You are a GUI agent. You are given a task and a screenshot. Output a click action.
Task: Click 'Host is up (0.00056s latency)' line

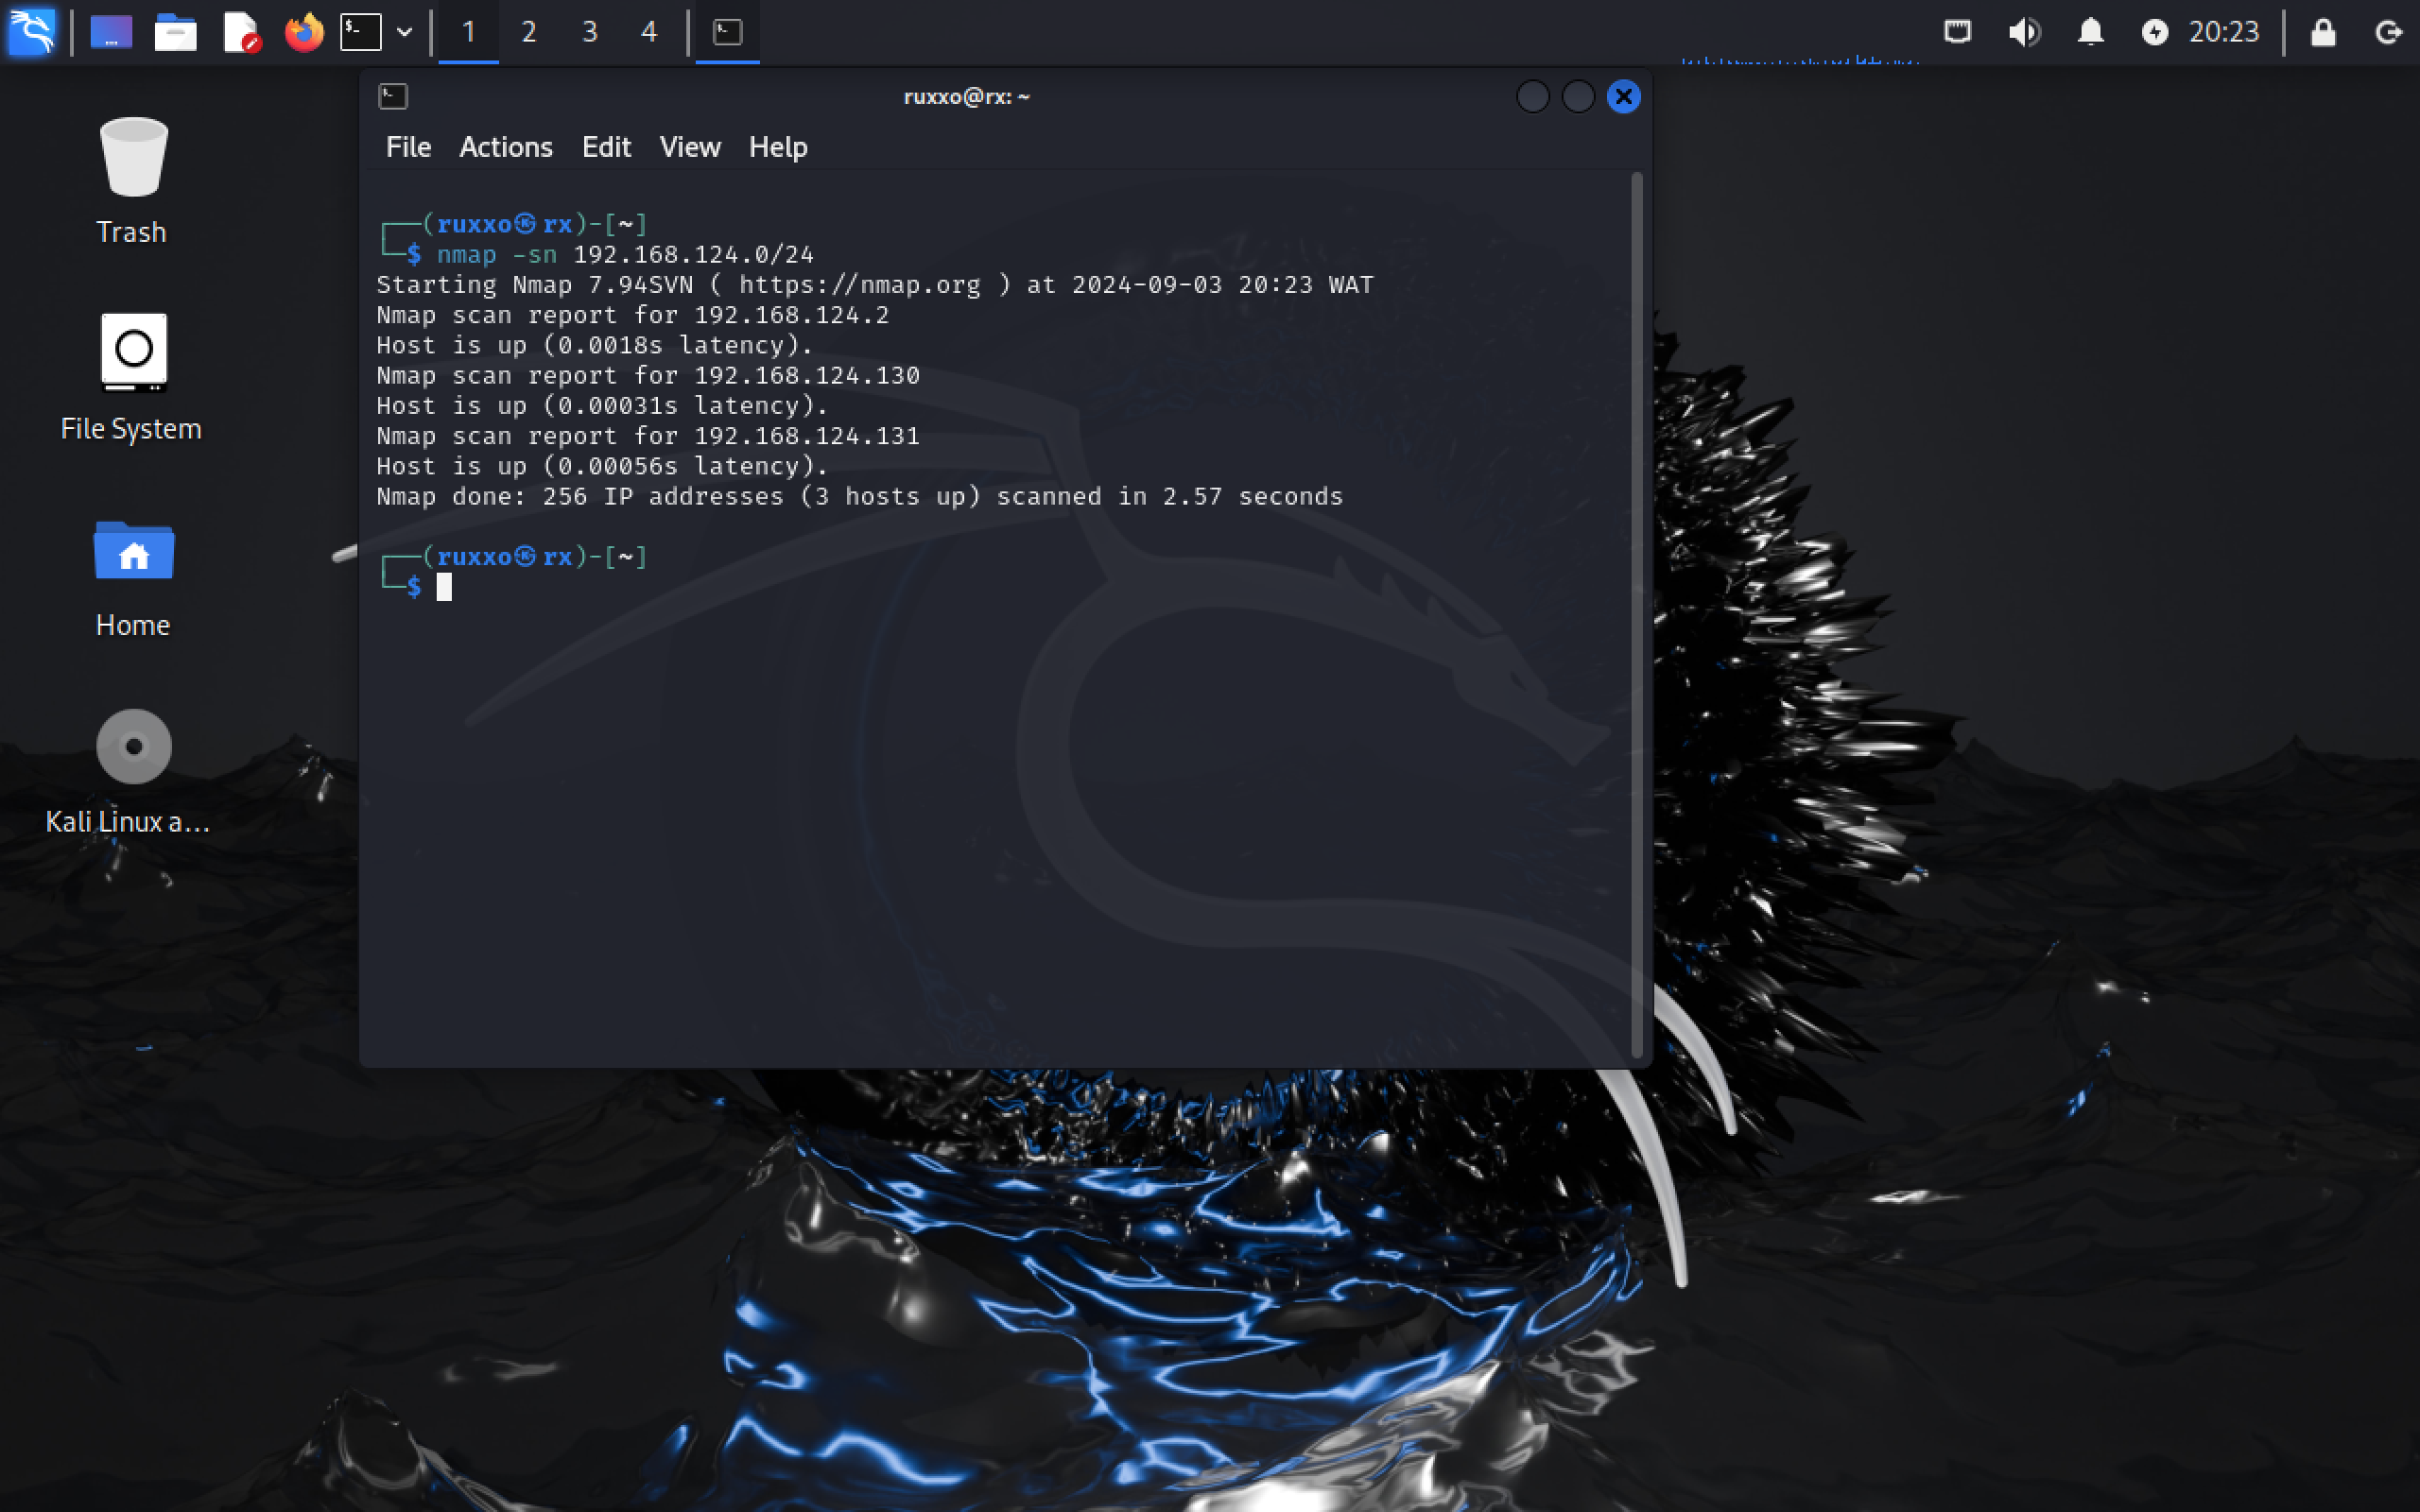(x=603, y=466)
